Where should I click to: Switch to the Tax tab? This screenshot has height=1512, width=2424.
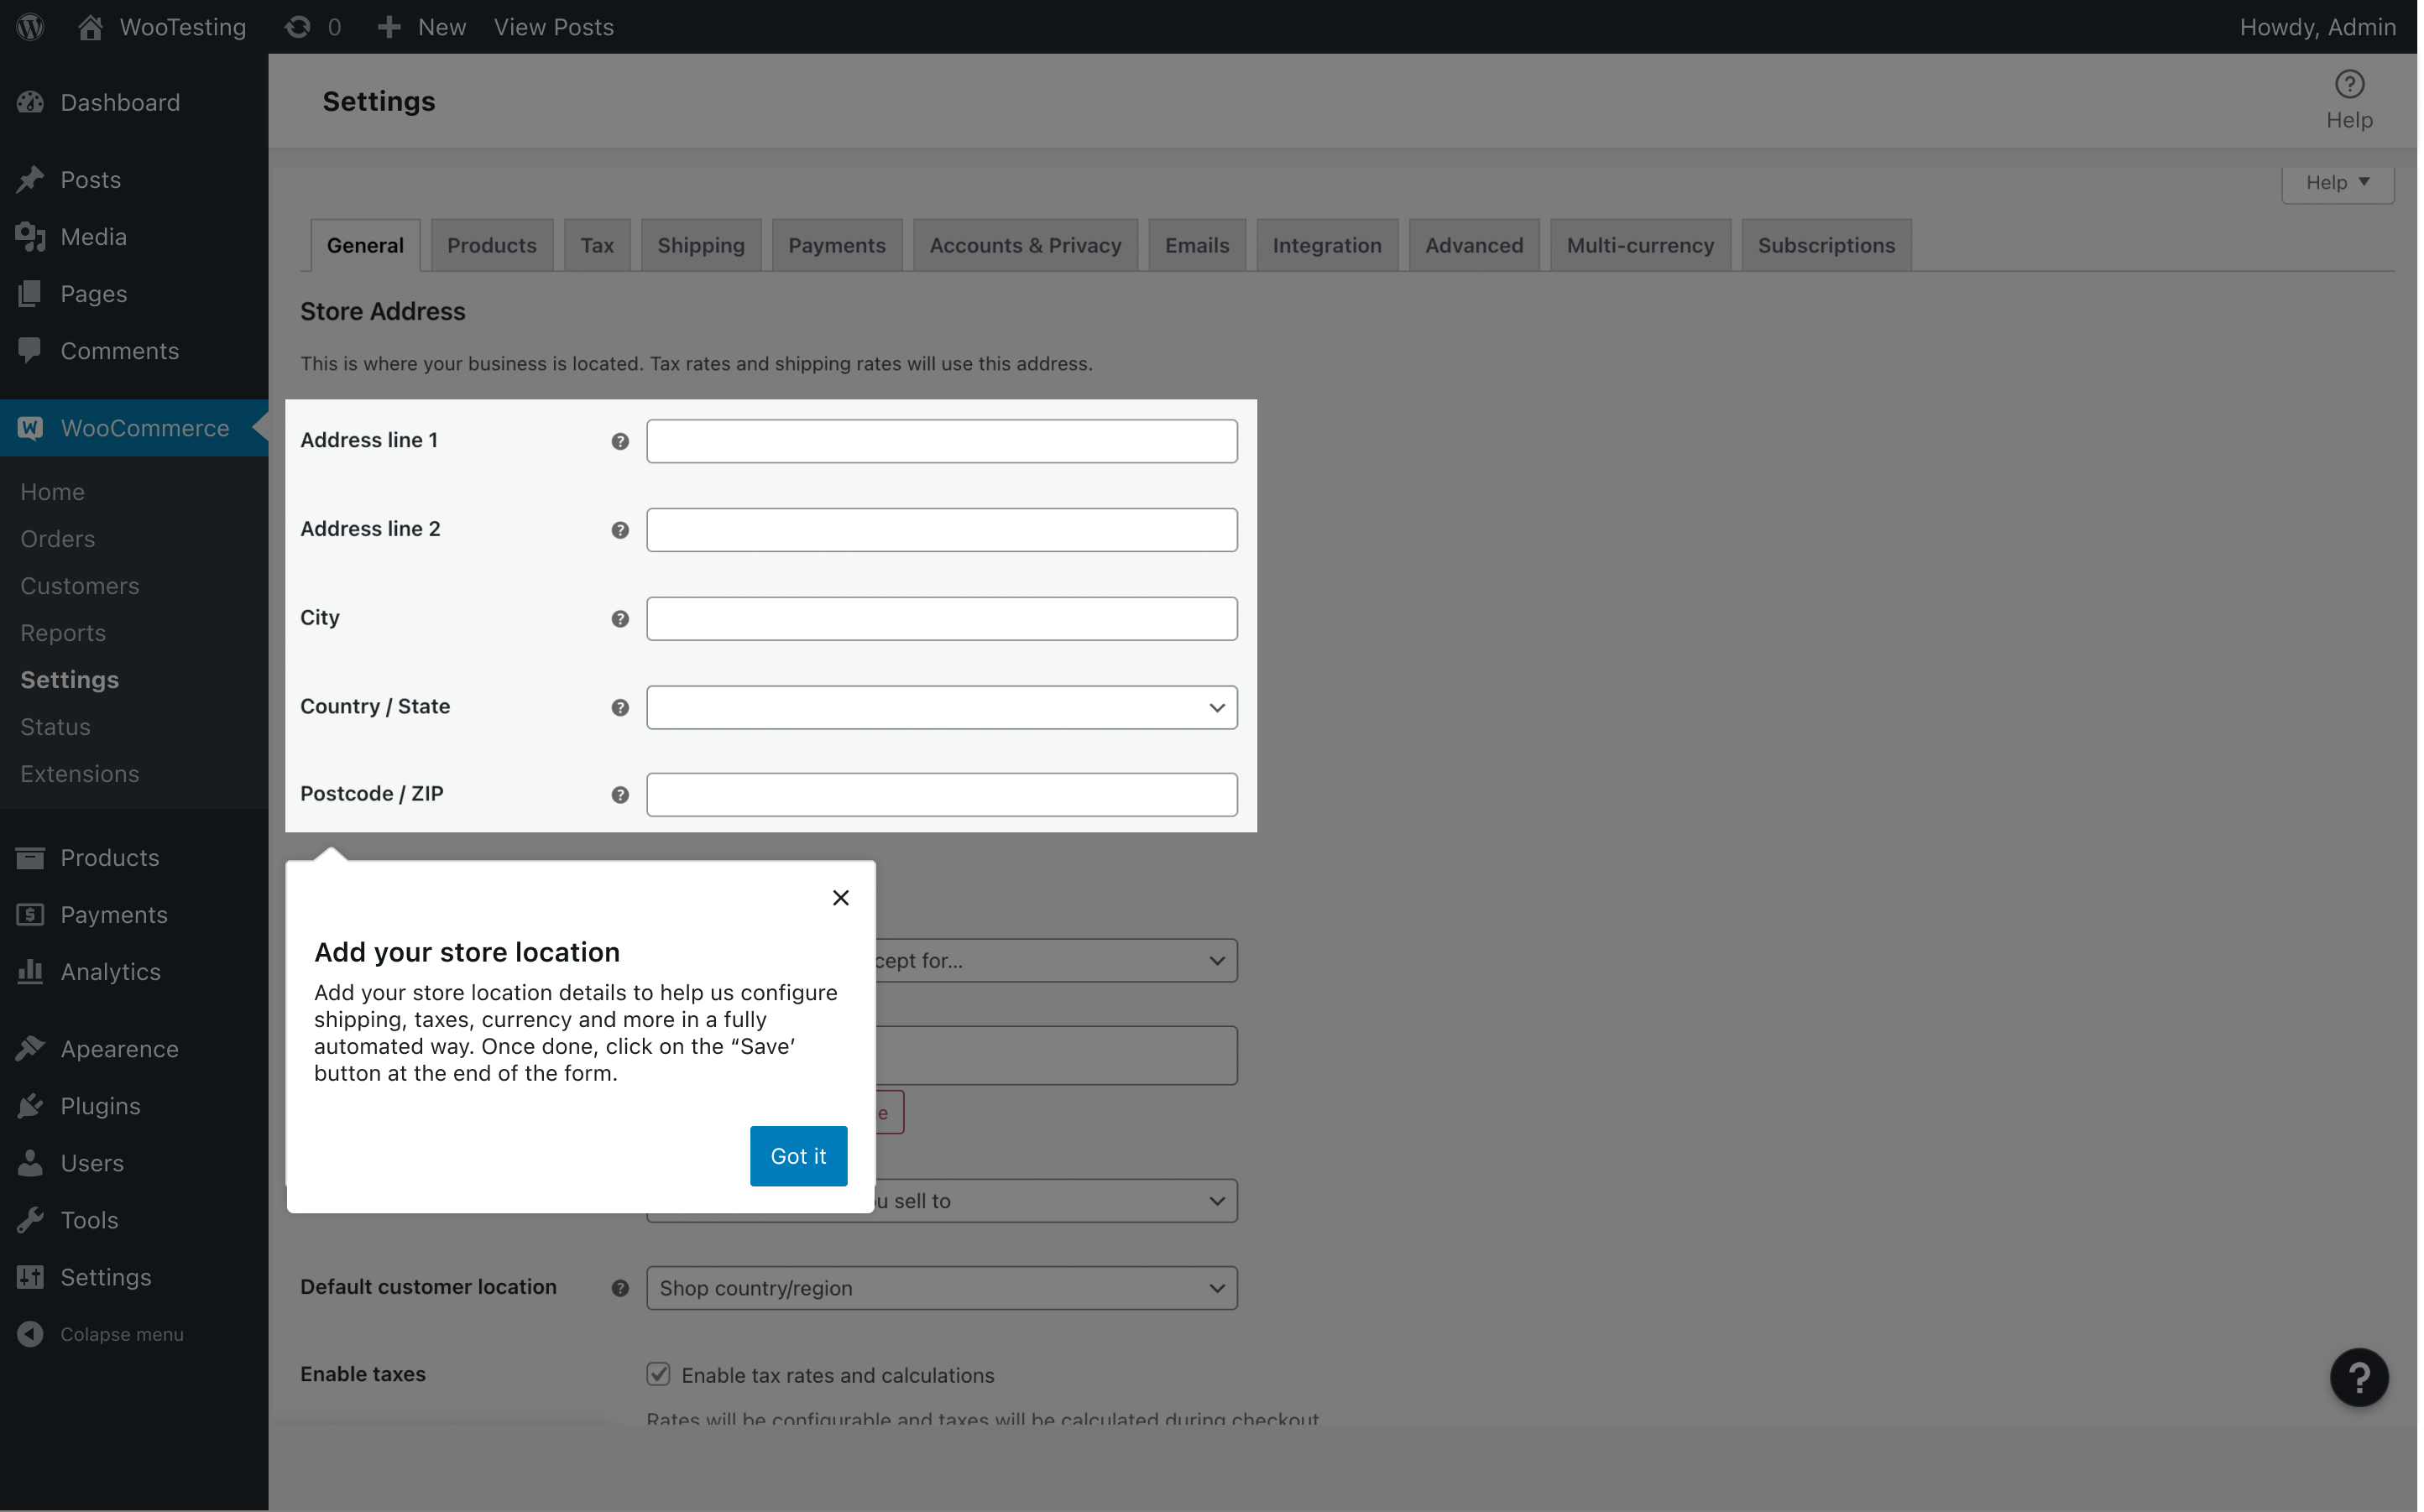[x=596, y=244]
